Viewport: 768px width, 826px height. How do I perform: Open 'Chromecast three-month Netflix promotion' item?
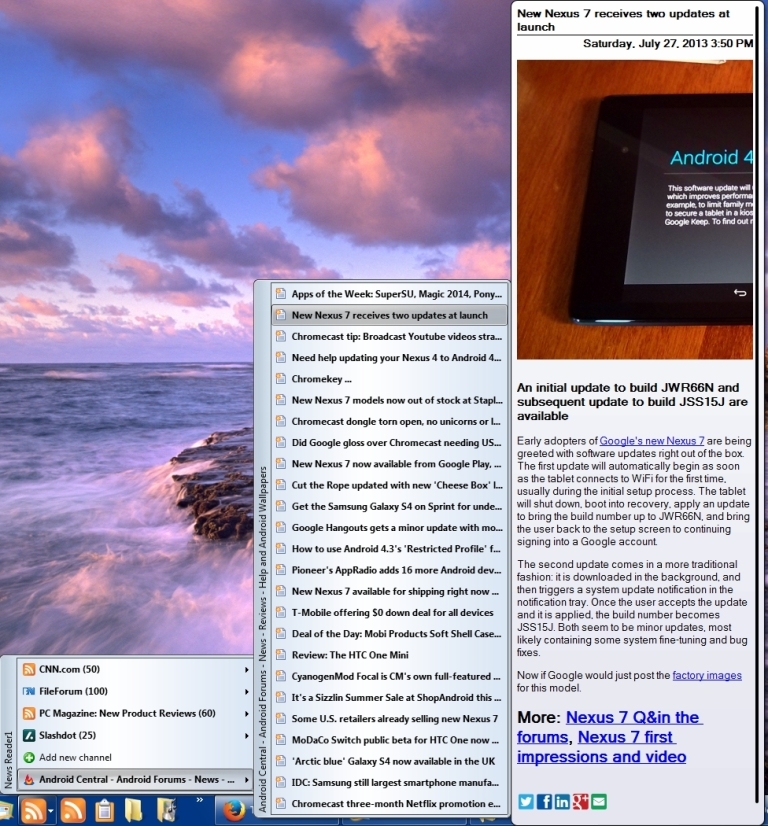[x=389, y=804]
